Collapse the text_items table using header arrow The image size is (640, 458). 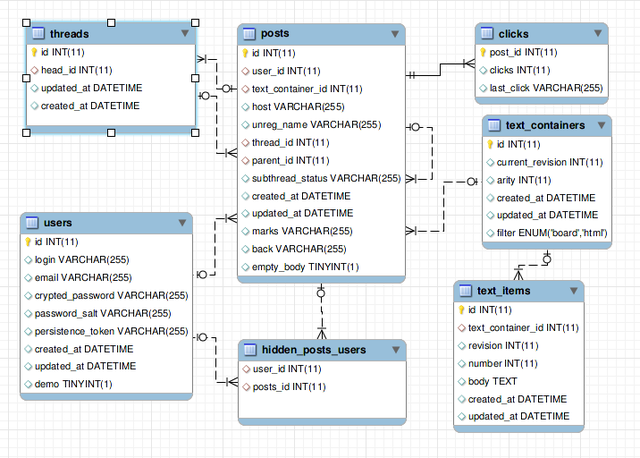coord(574,291)
